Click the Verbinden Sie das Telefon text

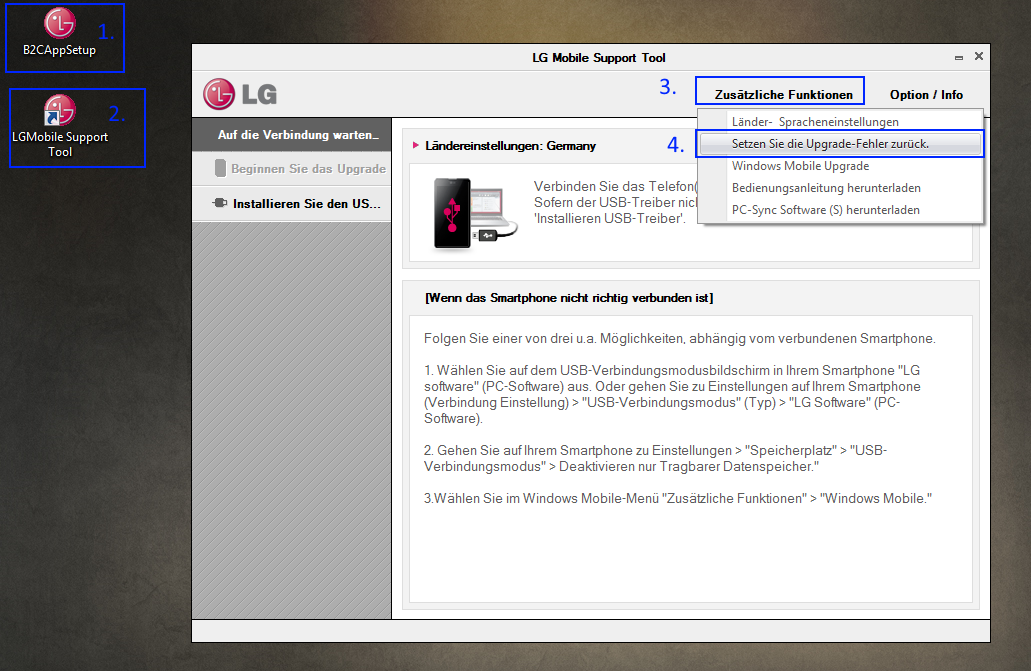(x=615, y=203)
